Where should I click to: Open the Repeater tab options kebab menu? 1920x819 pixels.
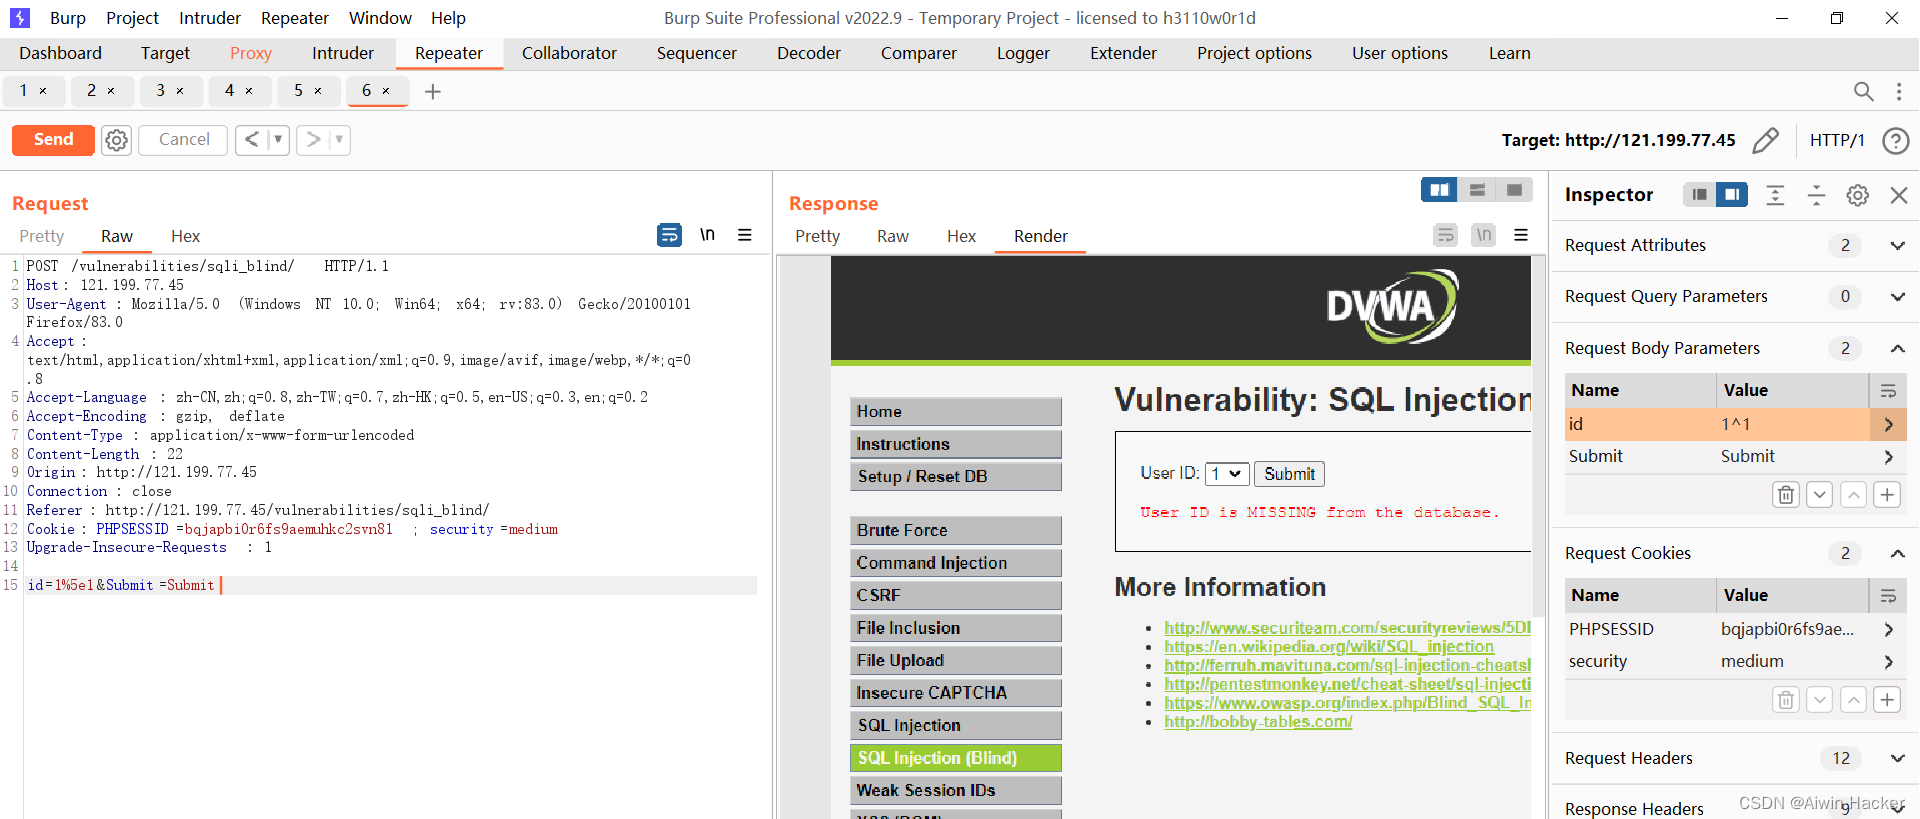(1899, 92)
